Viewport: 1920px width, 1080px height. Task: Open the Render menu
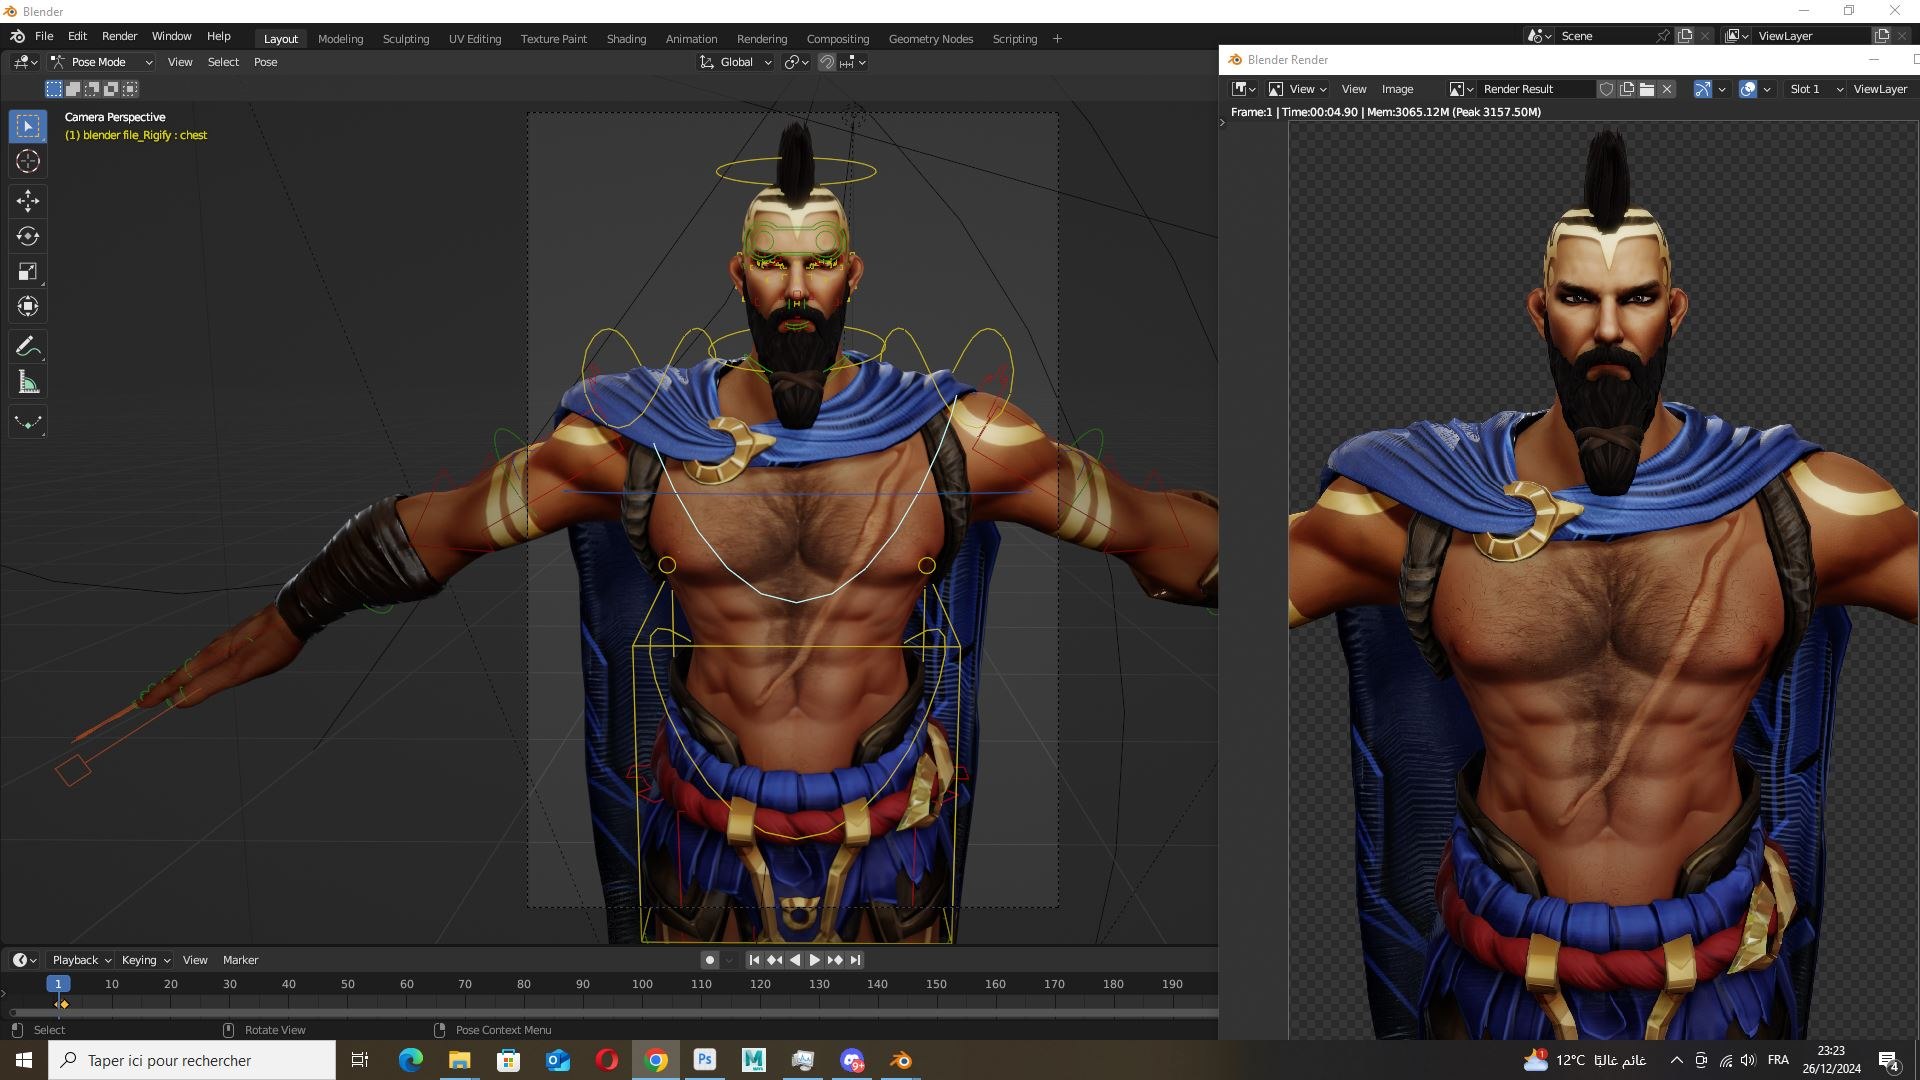pos(119,36)
